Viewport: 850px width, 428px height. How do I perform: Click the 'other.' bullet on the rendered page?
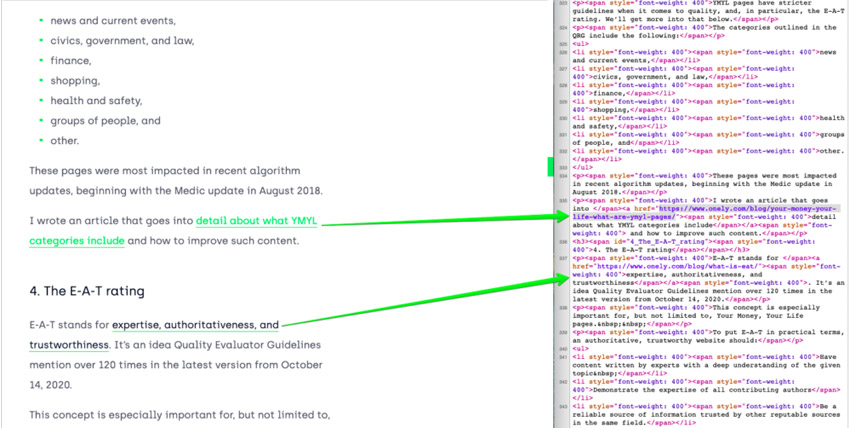[x=65, y=141]
